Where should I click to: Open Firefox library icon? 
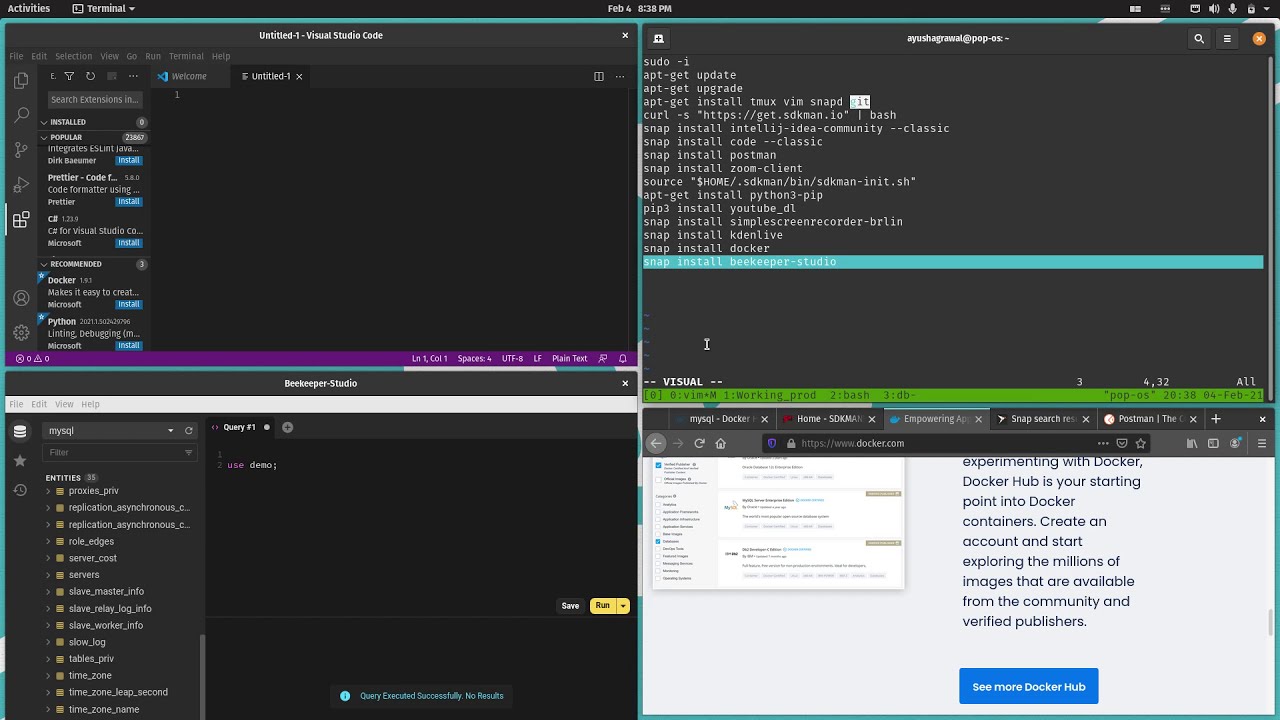1192,443
